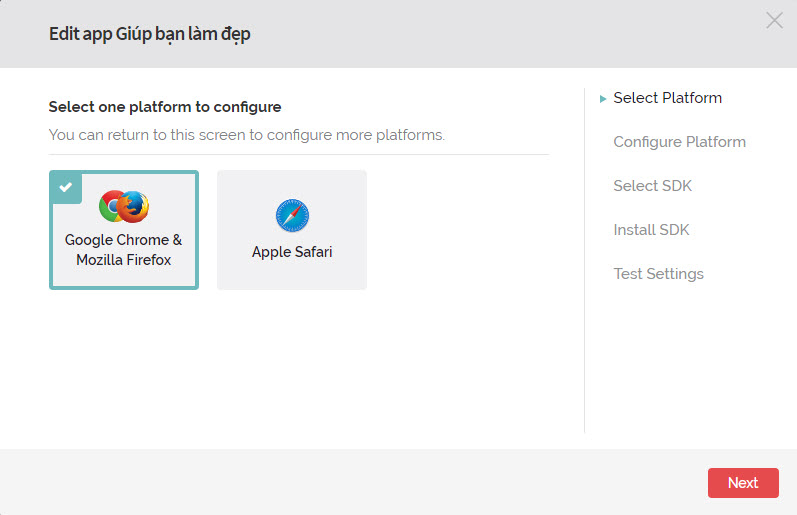Click the arrow marker beside Select Platform
This screenshot has height=515, width=797.
point(603,99)
